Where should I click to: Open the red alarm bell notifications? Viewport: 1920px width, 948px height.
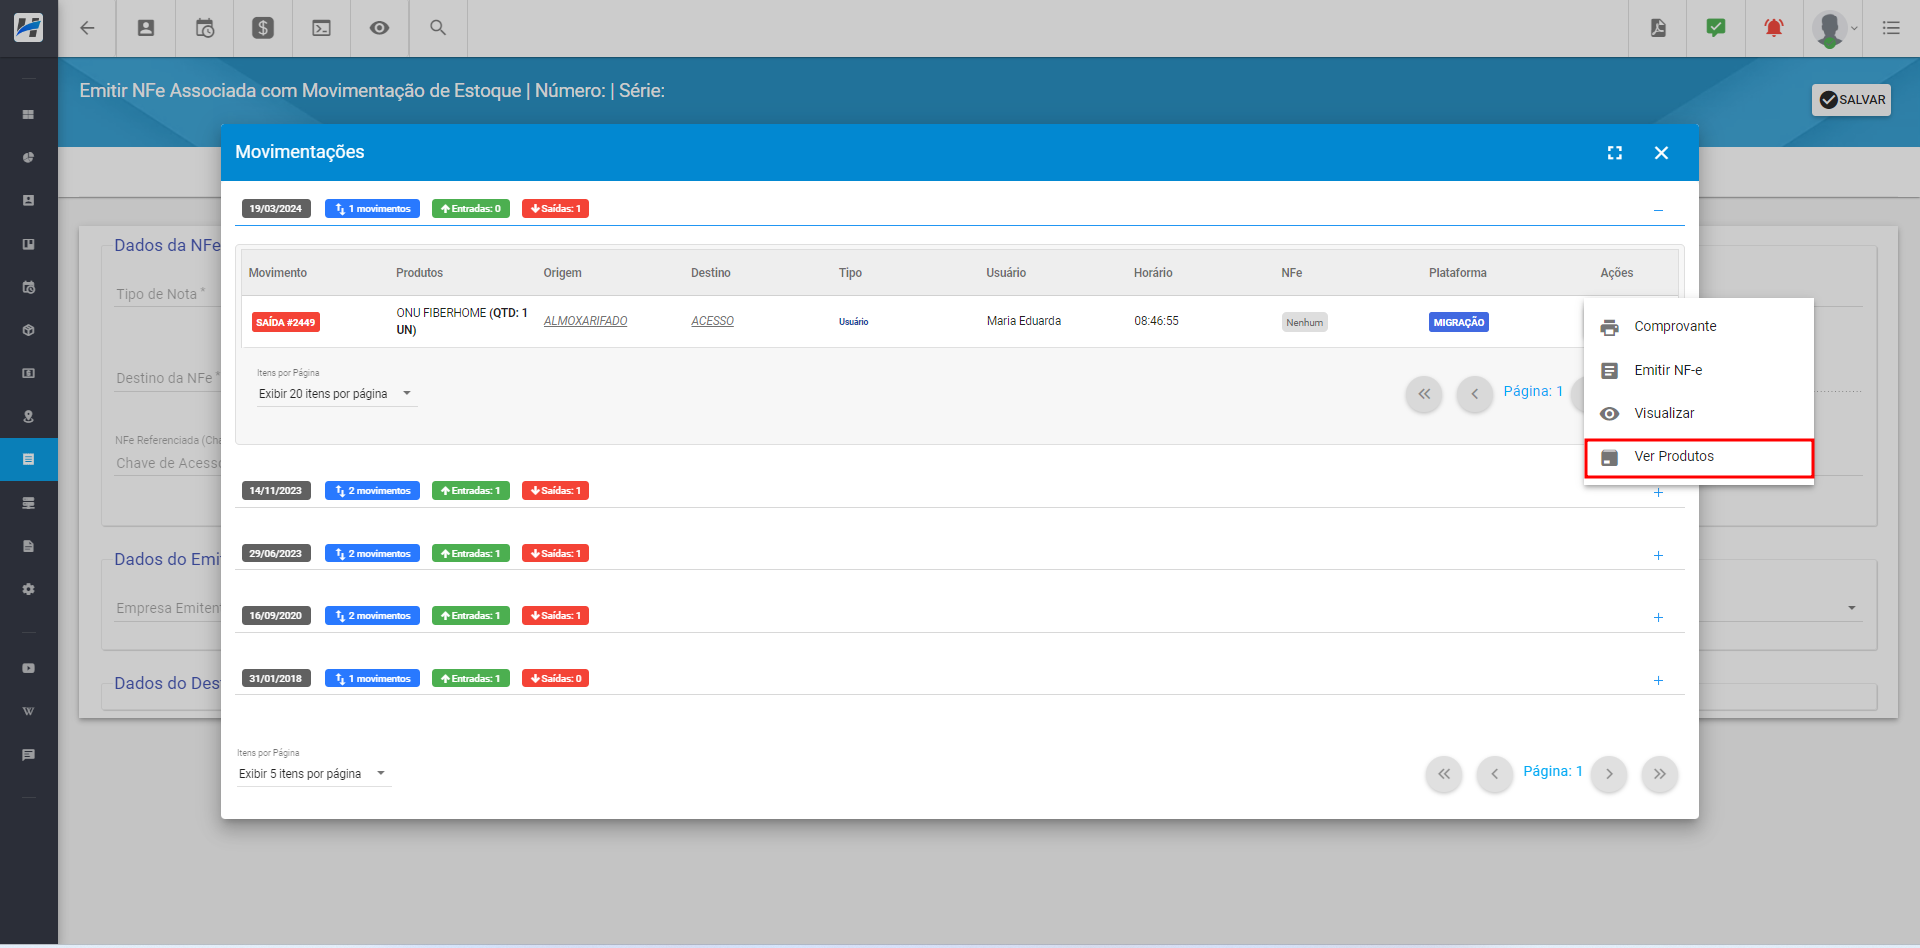tap(1774, 28)
